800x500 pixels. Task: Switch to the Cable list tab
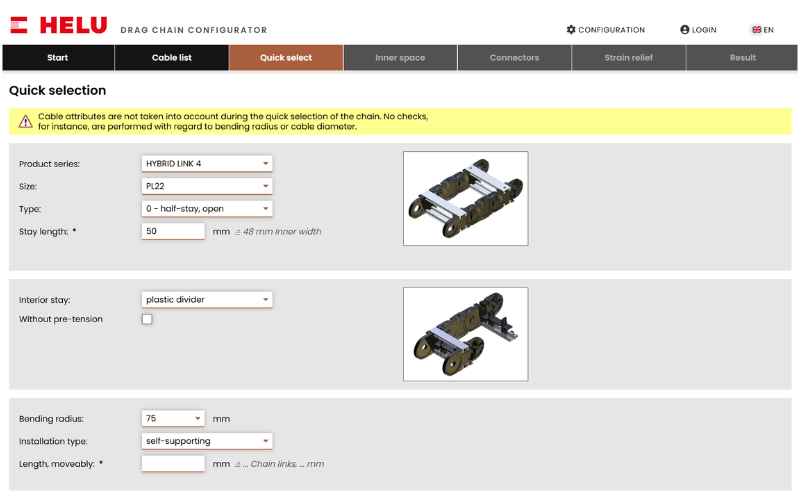pyautogui.click(x=171, y=58)
